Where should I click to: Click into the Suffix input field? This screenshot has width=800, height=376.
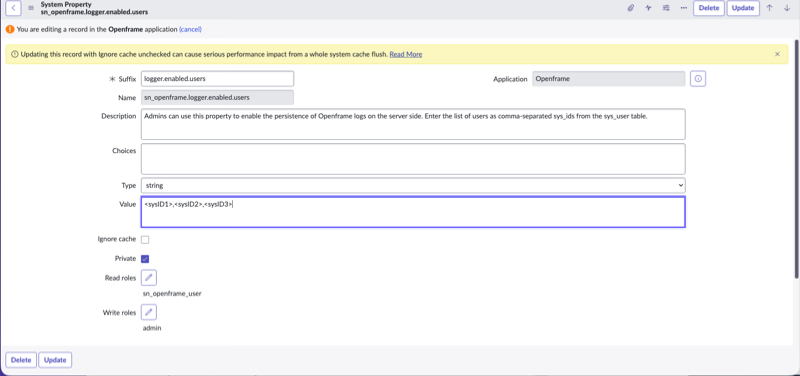pos(217,79)
